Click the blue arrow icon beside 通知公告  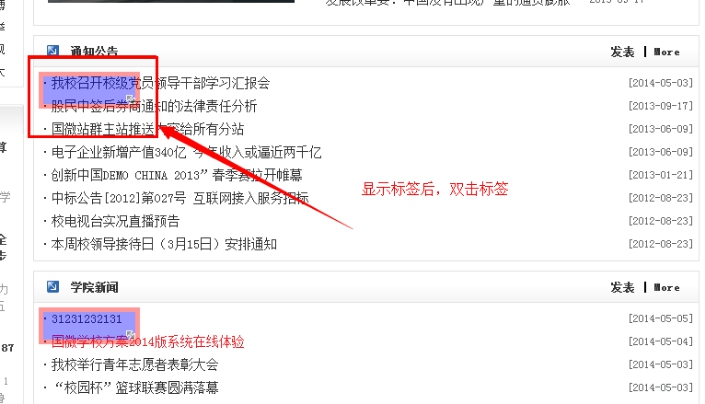tap(53, 50)
